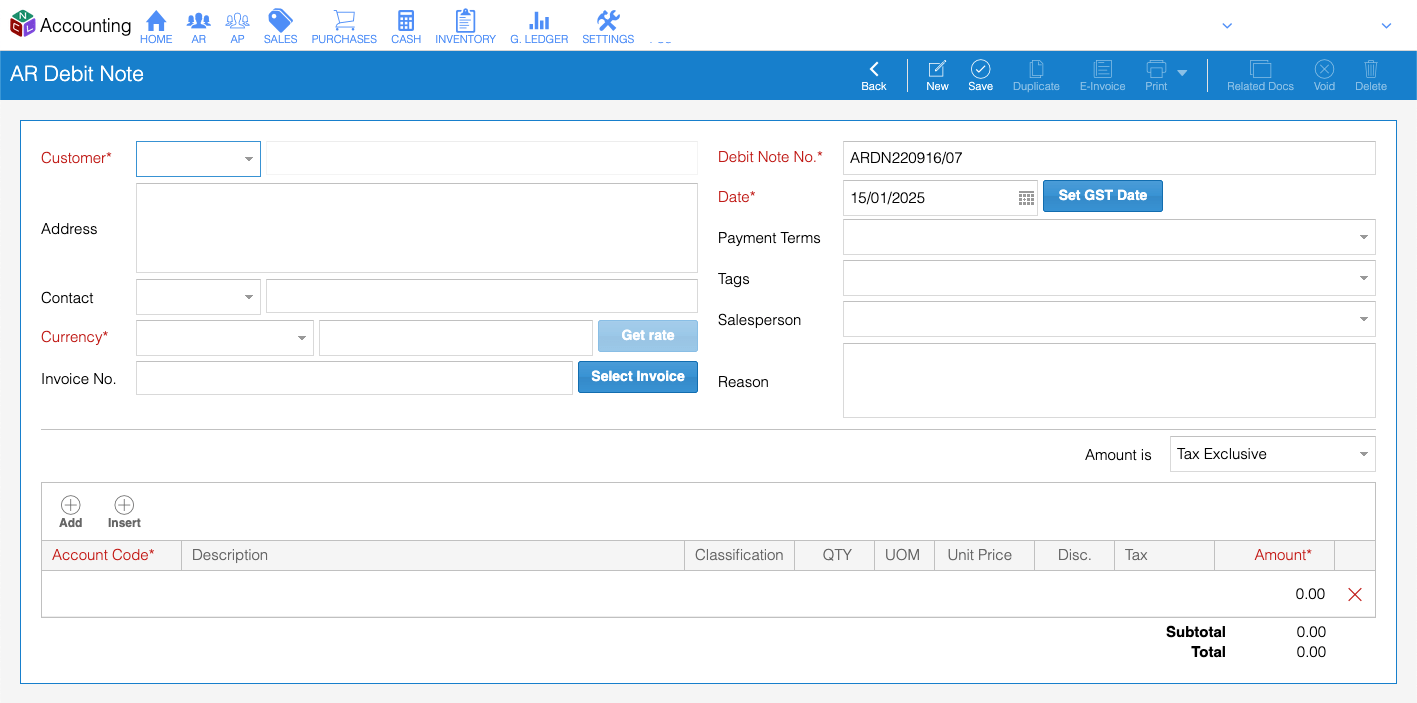Open the Sales menu
This screenshot has height=703, width=1417.
pyautogui.click(x=280, y=22)
